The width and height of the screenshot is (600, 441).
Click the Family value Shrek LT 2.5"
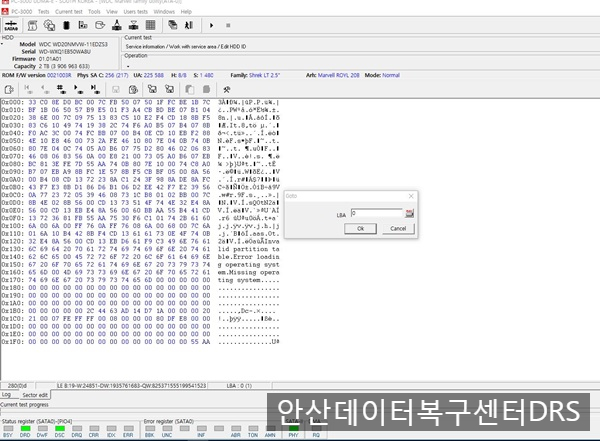point(264,75)
